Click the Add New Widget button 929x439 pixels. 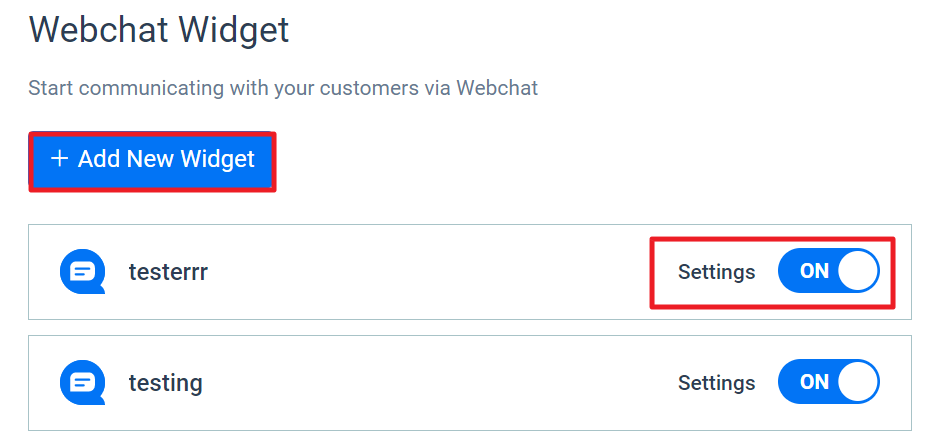click(x=152, y=161)
